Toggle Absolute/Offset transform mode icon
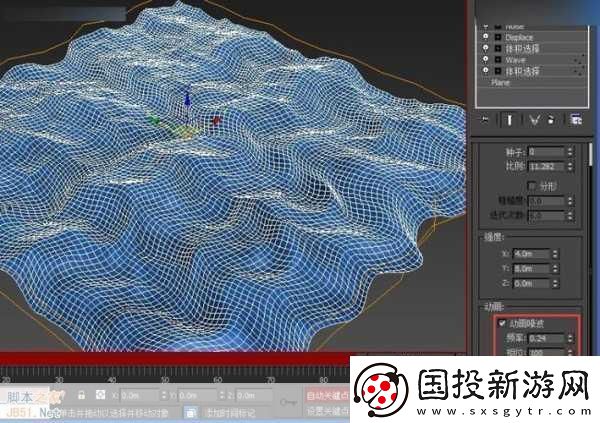This screenshot has width=600, height=423. pyautogui.click(x=100, y=395)
